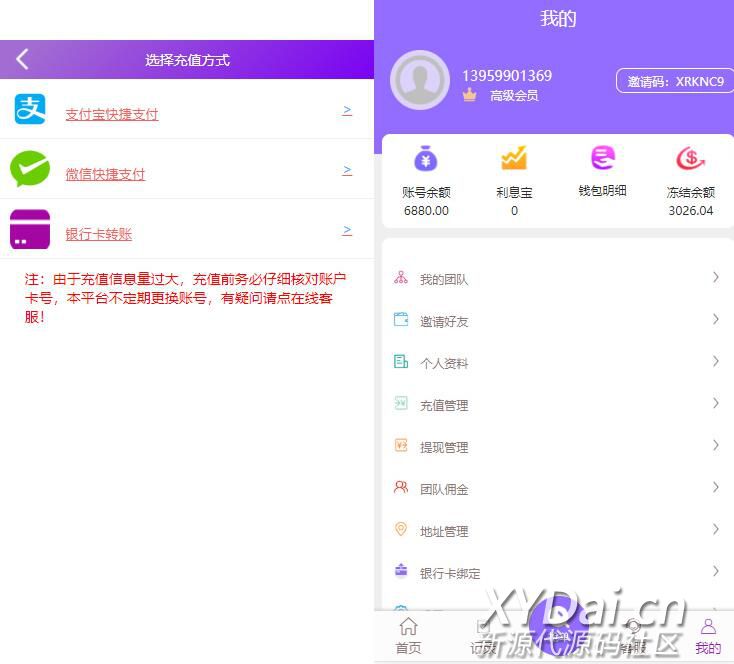Click the 地址管理 location pin icon
Image resolution: width=734 pixels, height=664 pixels.
point(401,529)
